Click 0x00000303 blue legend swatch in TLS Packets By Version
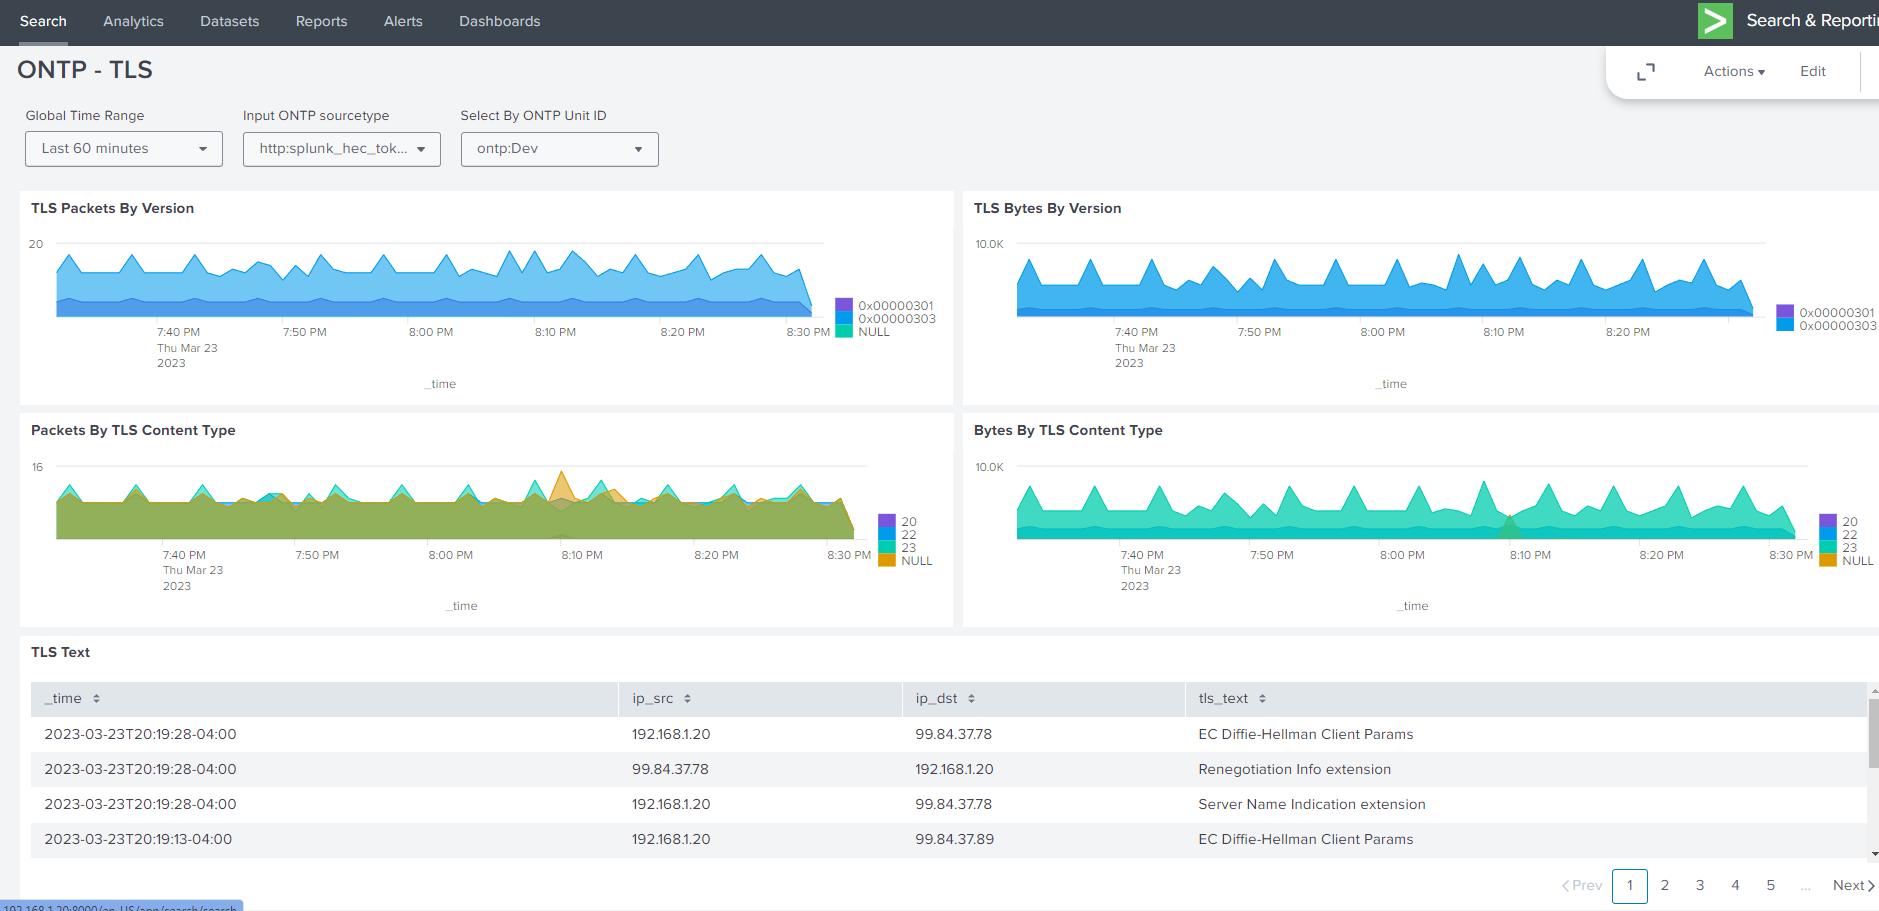This screenshot has height=911, width=1879. click(x=844, y=318)
